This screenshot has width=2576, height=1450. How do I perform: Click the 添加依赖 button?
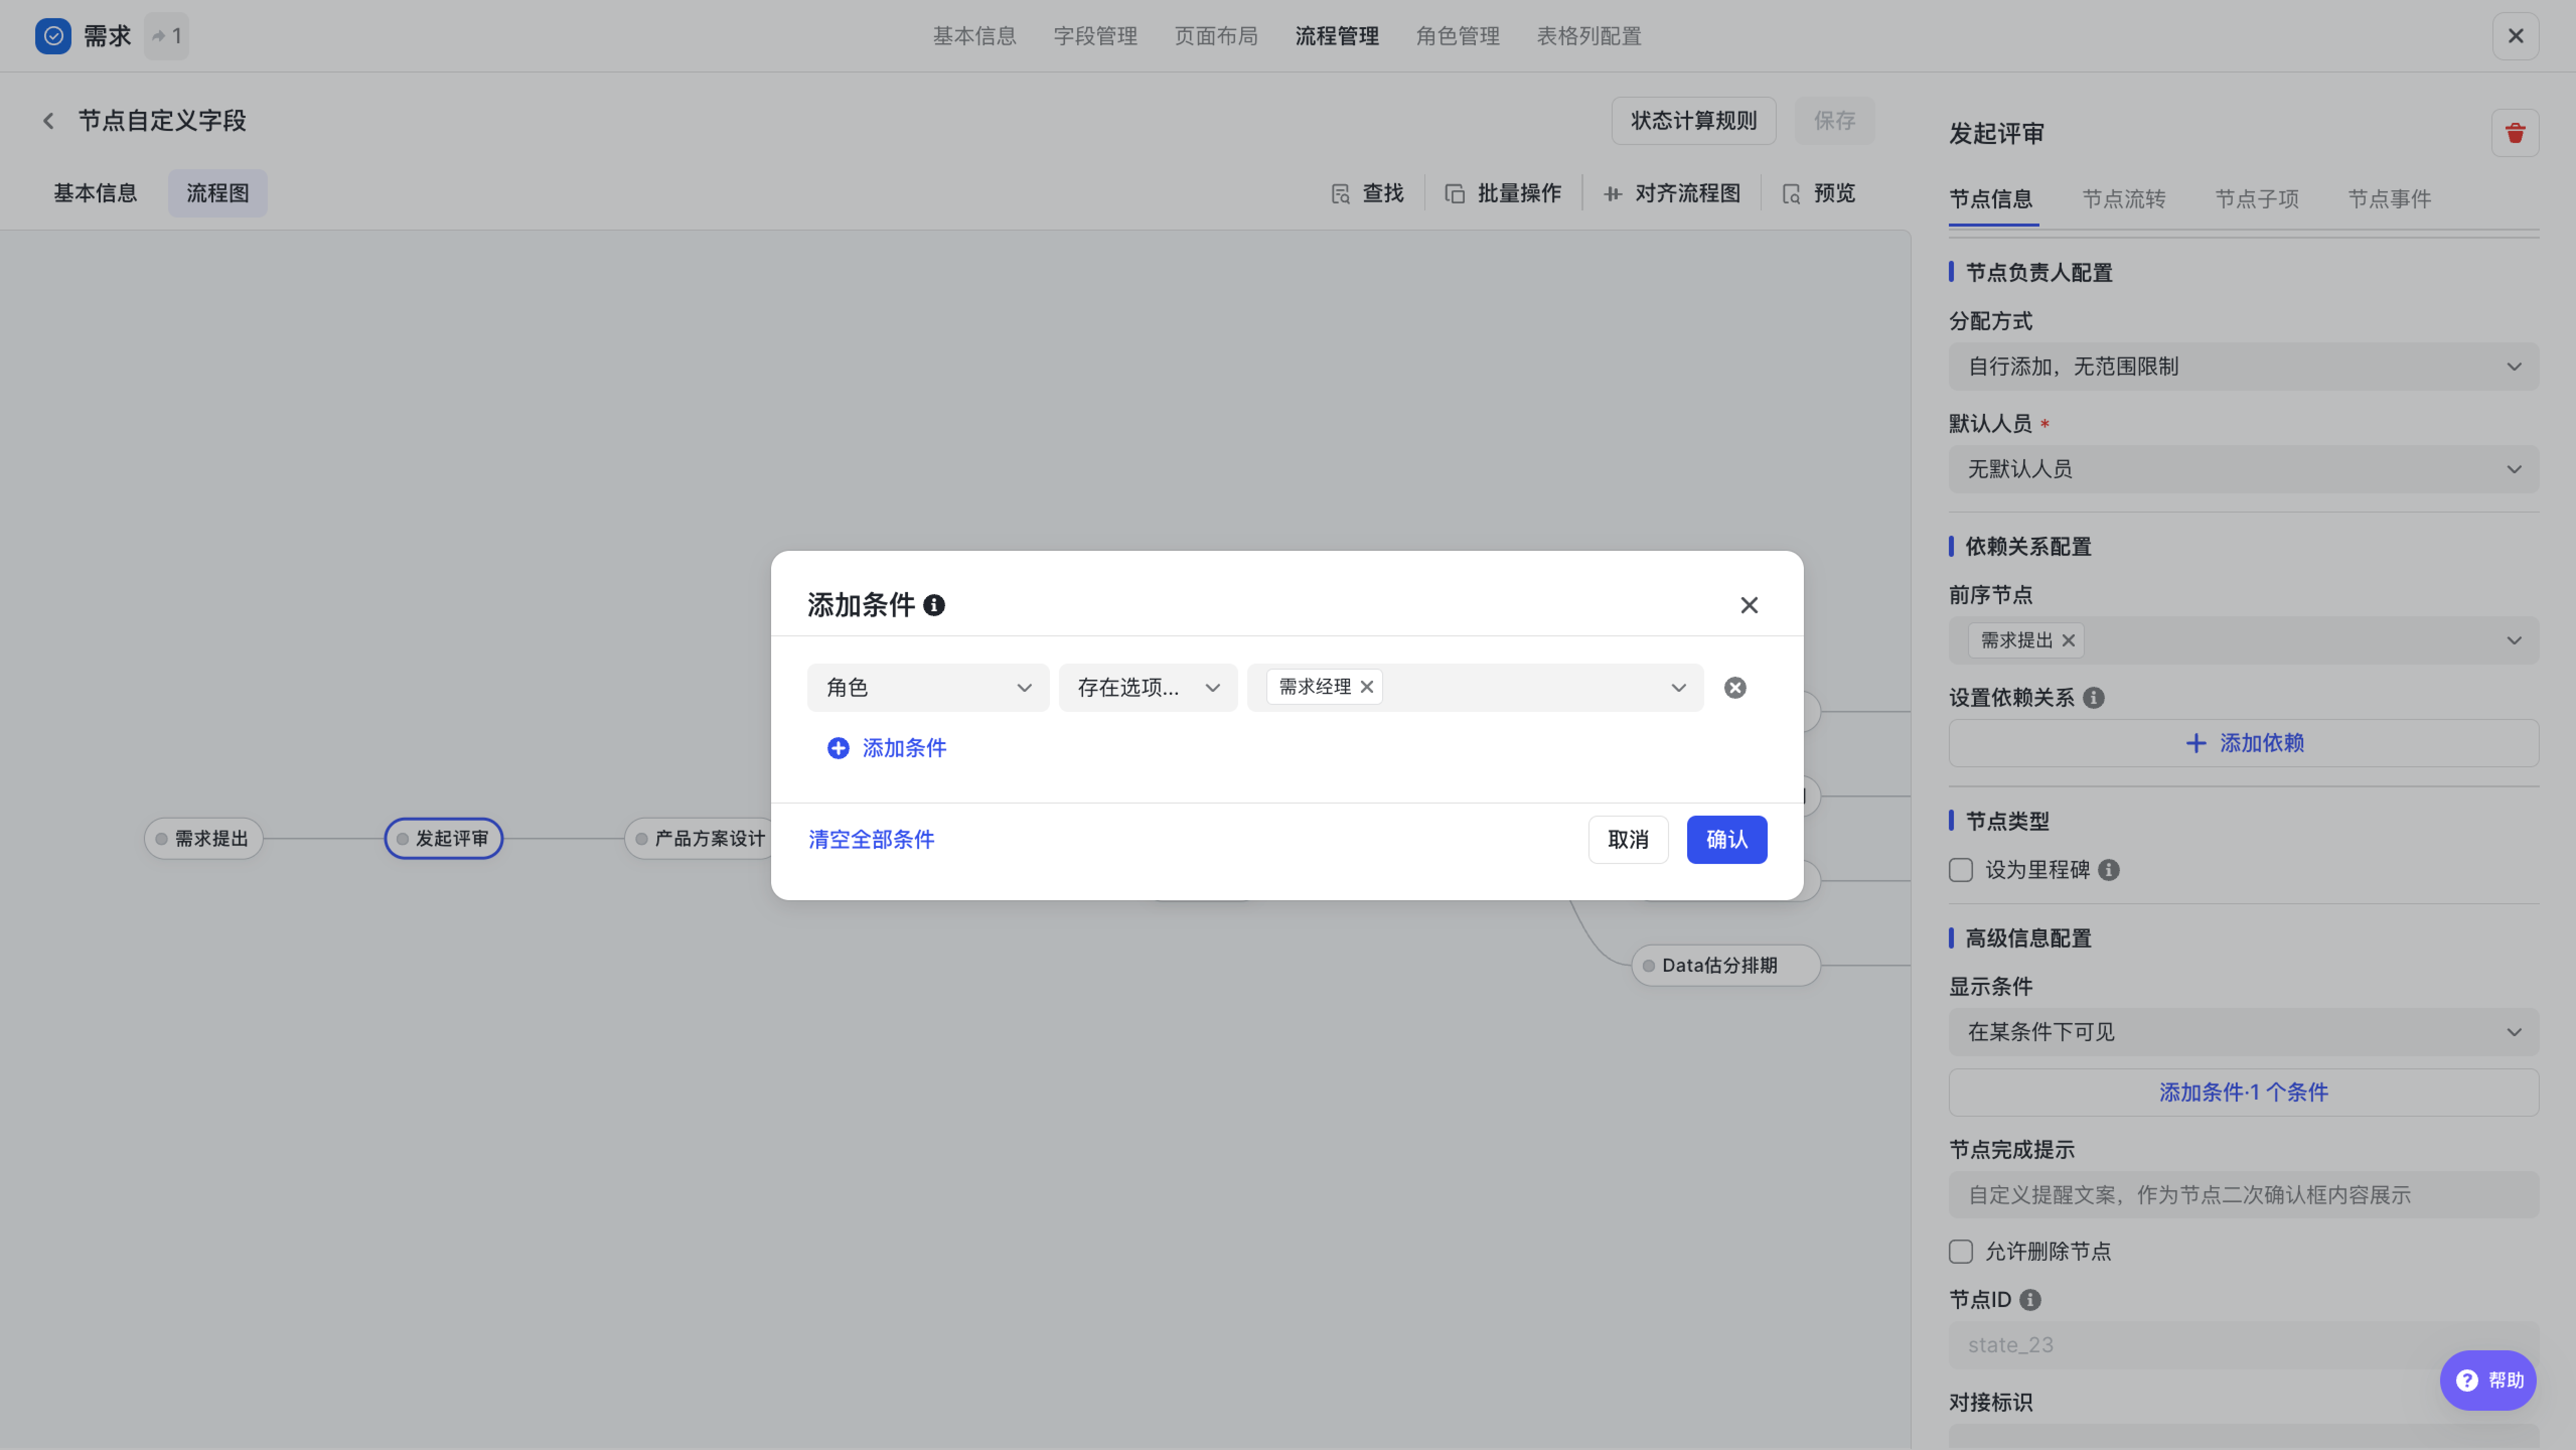[x=2243, y=743]
